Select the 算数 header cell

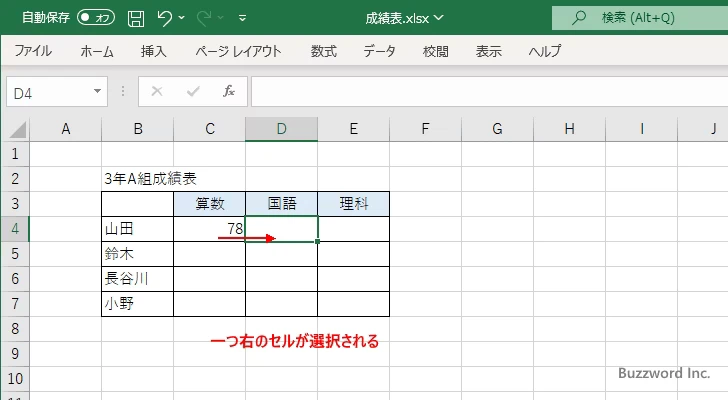coord(209,204)
